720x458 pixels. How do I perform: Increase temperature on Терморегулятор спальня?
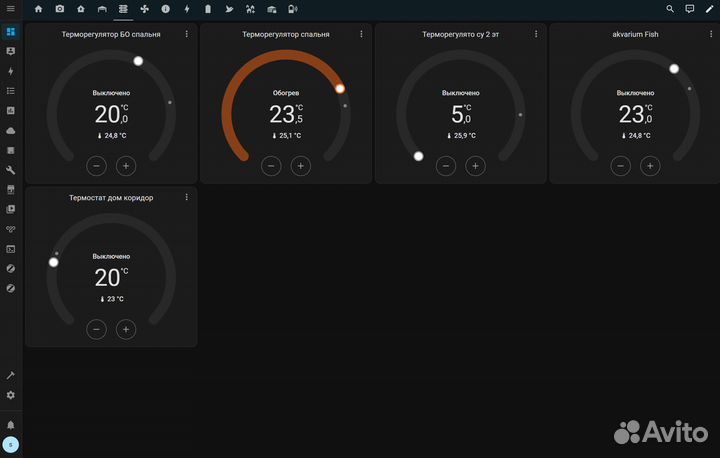click(300, 165)
